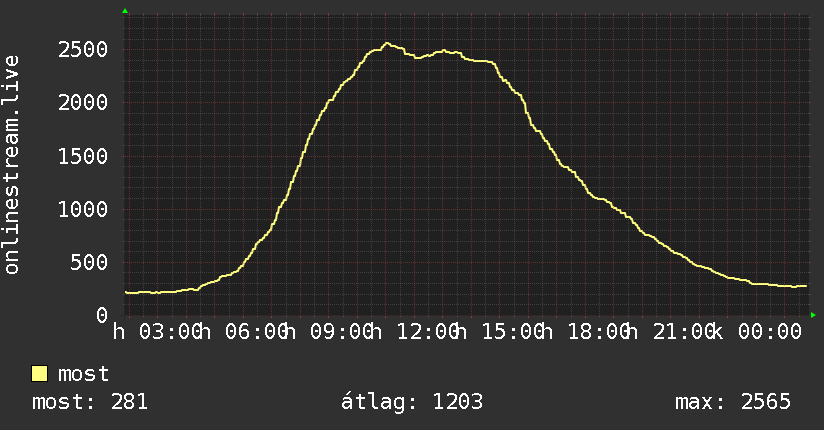Click the onlinestream.live vertical axis title
Image resolution: width=824 pixels, height=430 pixels.
[x=11, y=165]
